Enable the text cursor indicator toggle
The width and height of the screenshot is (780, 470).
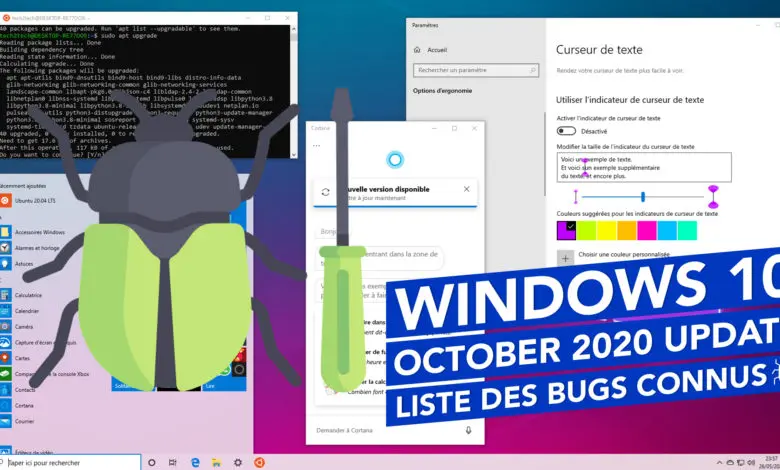coord(566,131)
